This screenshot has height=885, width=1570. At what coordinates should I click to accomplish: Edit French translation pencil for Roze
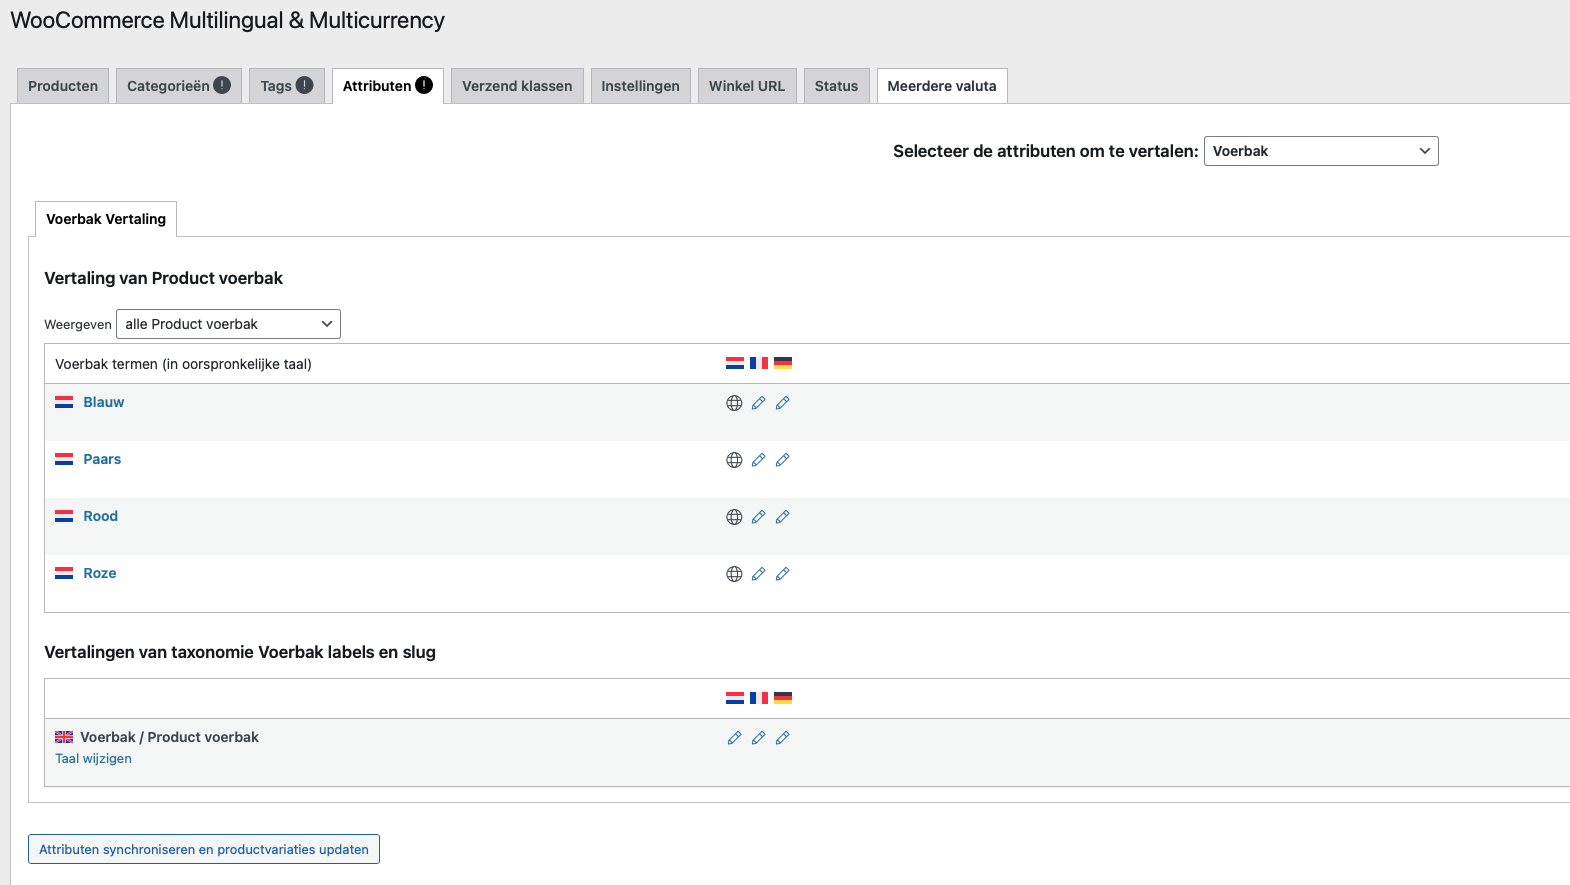pos(759,574)
